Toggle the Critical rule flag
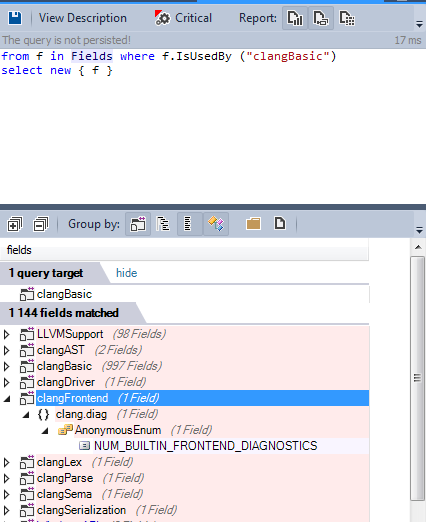 [x=183, y=18]
